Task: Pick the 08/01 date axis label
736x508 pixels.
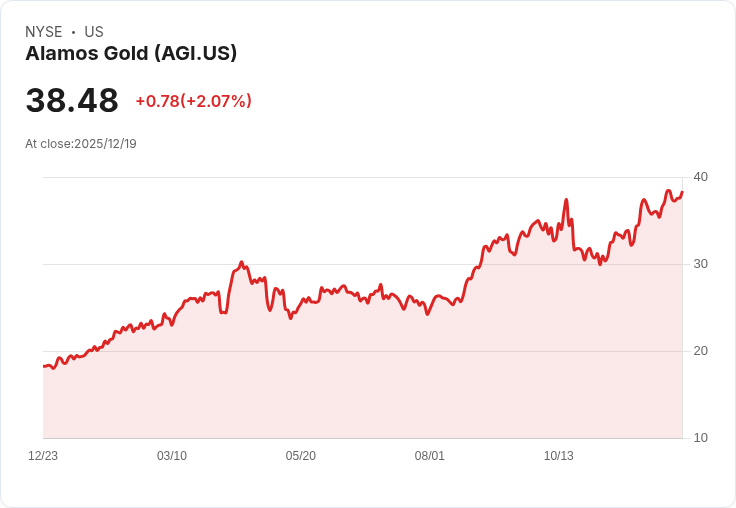Action: click(430, 456)
